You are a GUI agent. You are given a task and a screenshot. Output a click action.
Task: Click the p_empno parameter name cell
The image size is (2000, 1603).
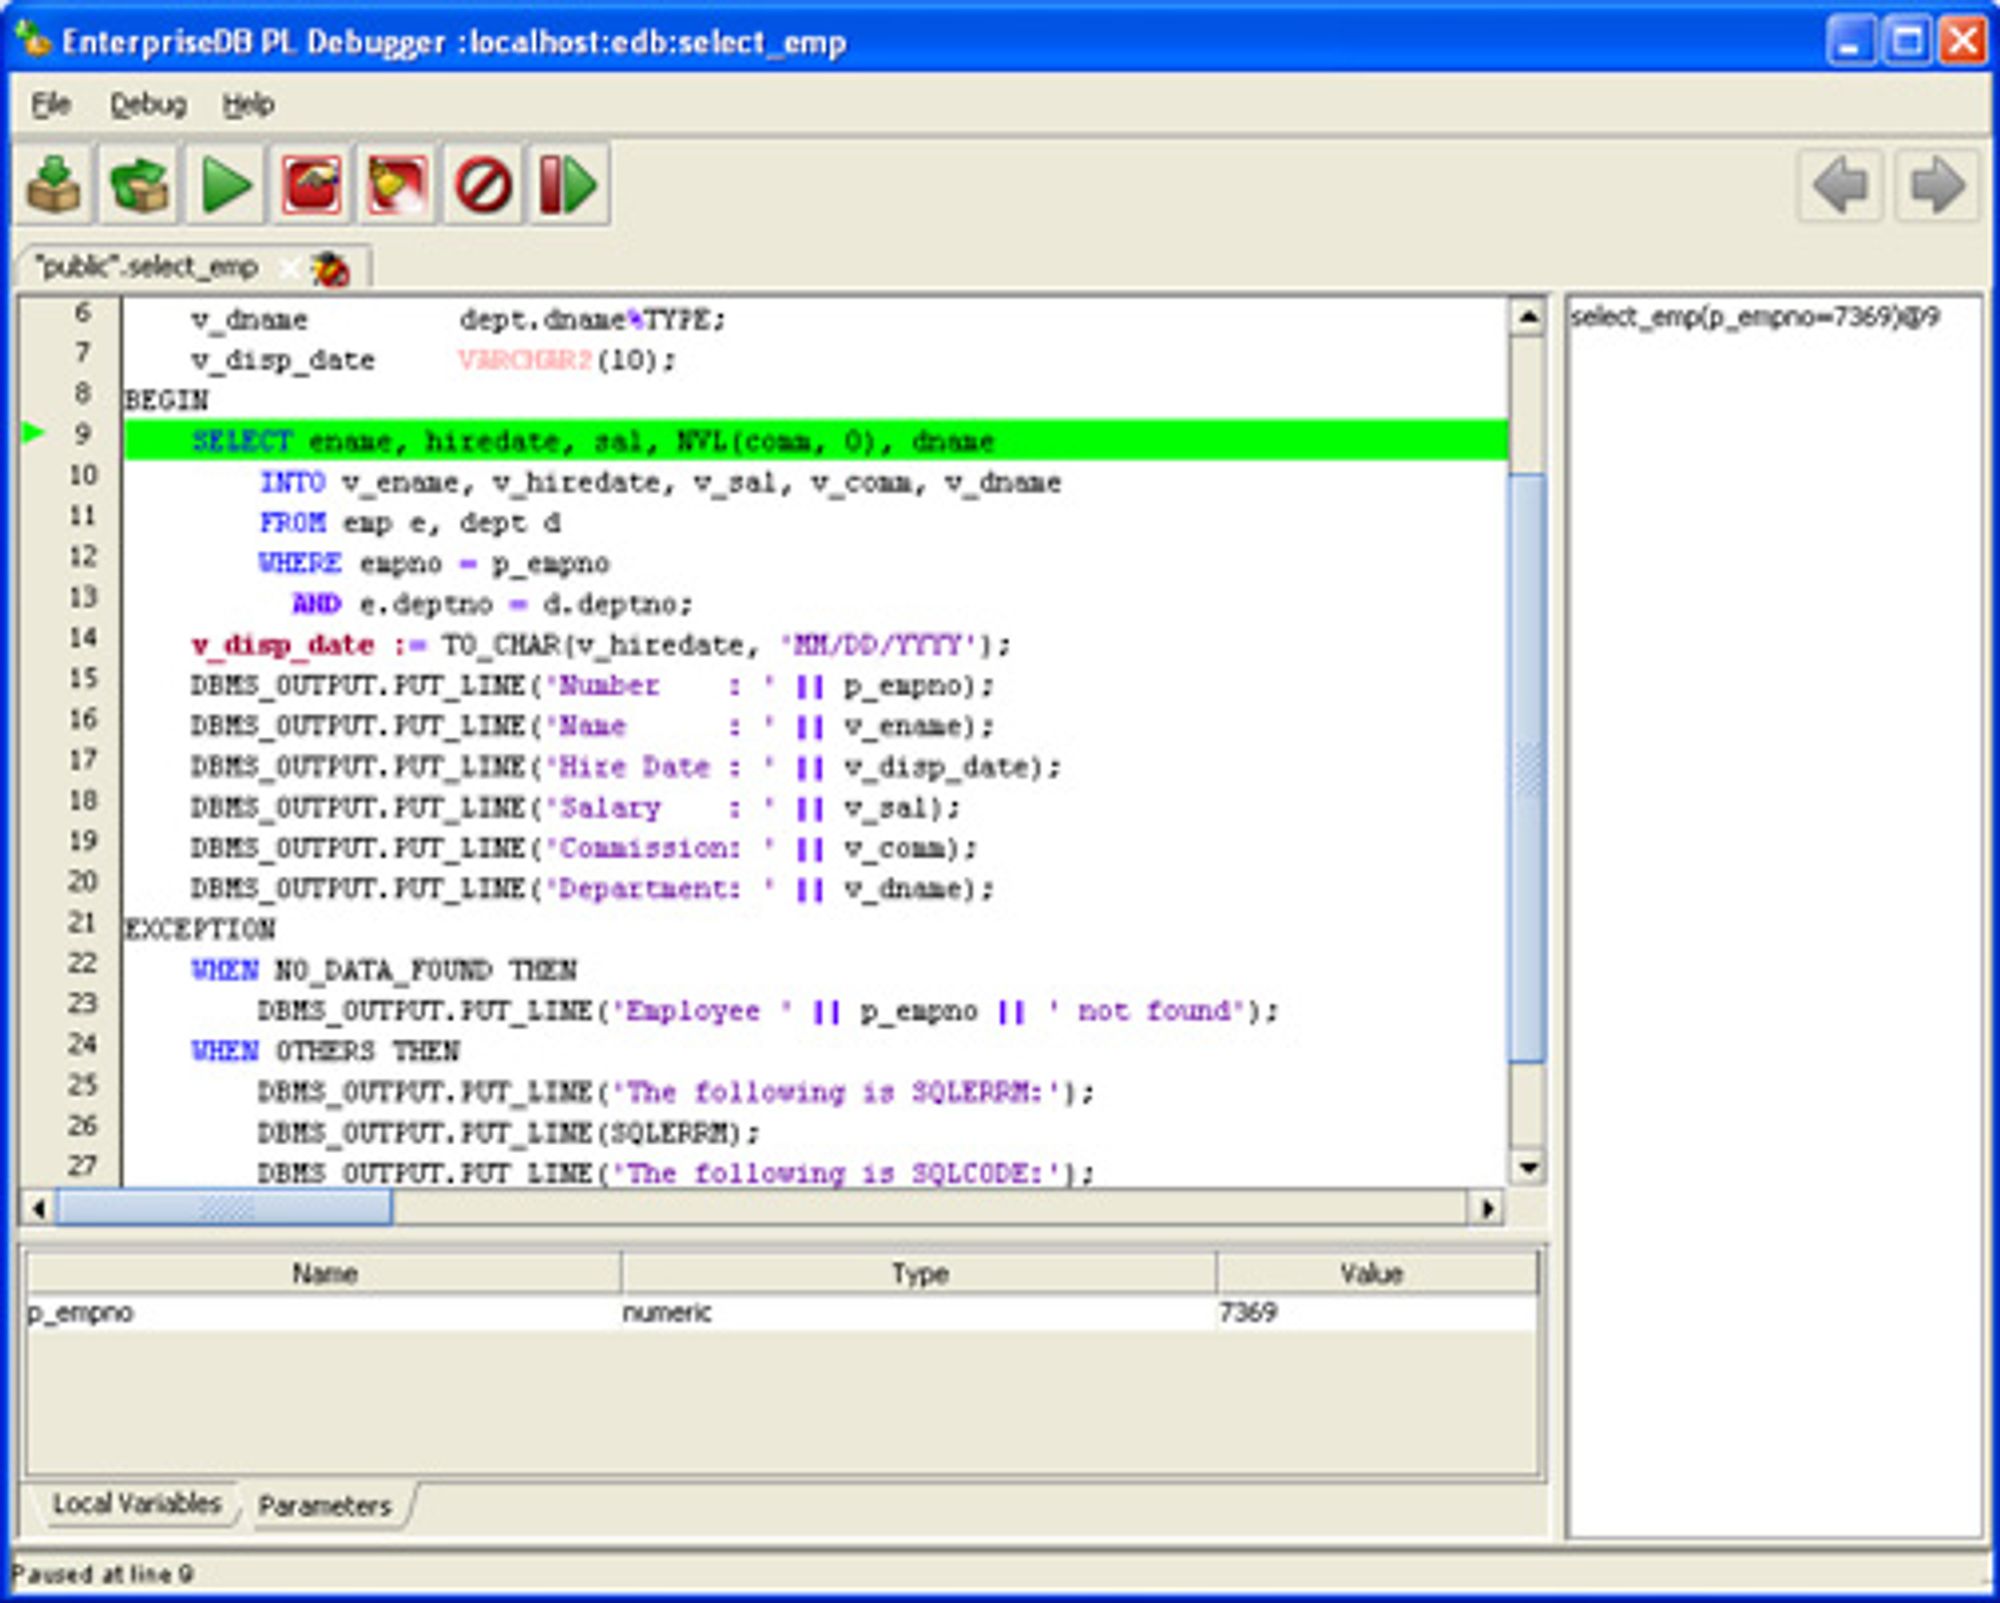pos(322,1312)
